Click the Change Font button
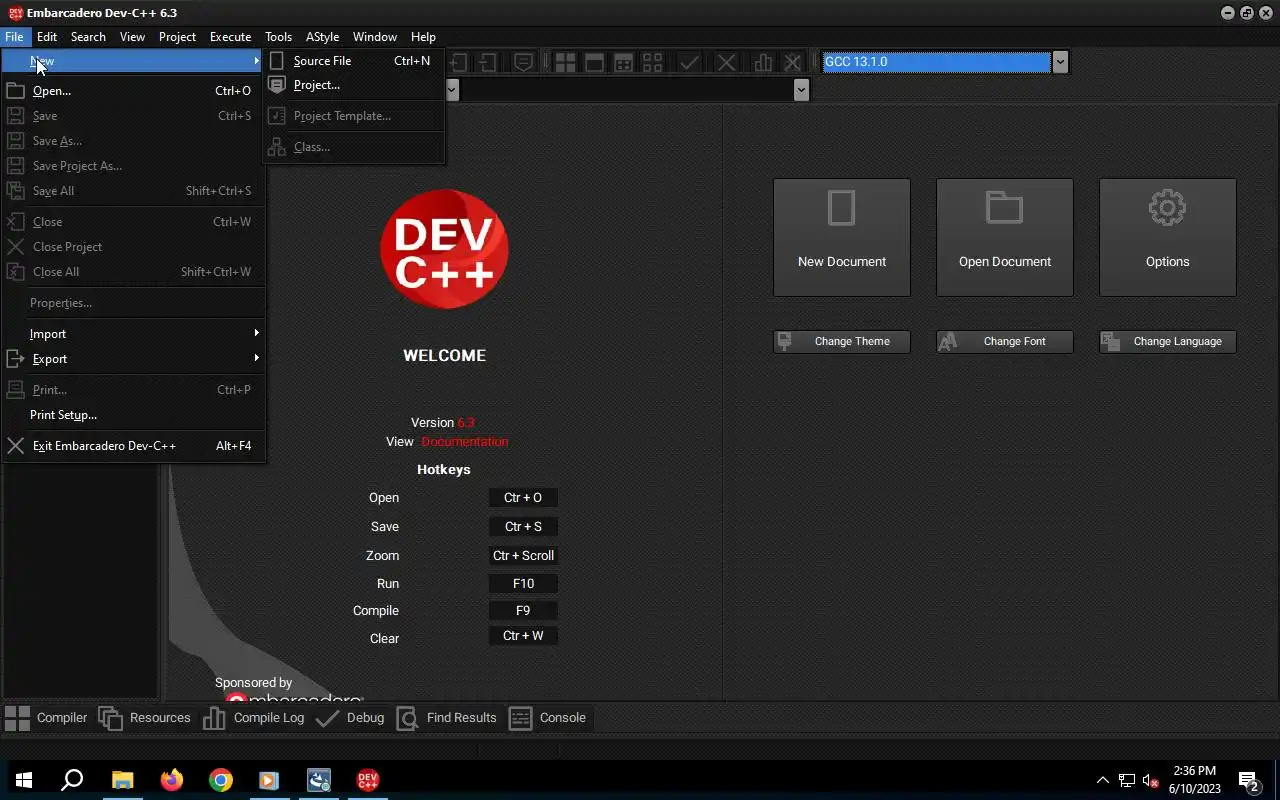Image resolution: width=1280 pixels, height=800 pixels. coord(1005,341)
